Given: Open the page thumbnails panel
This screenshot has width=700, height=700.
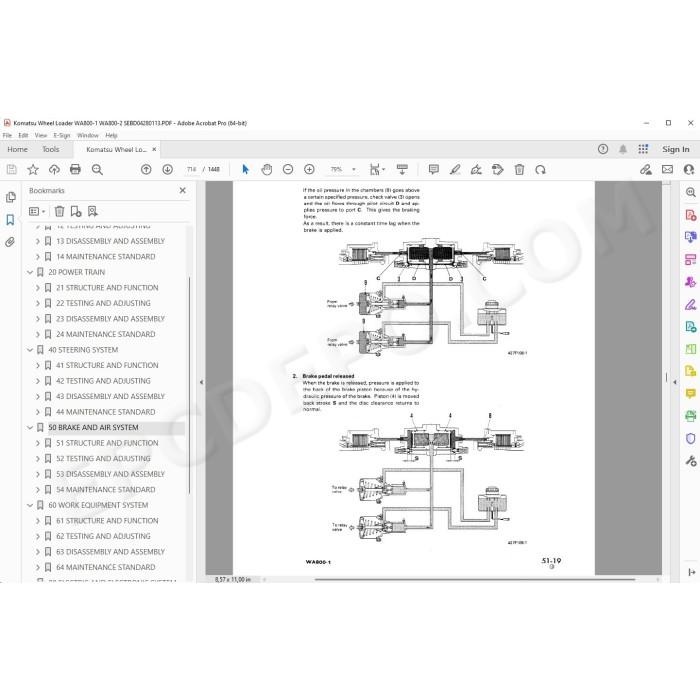Looking at the screenshot, I should (x=11, y=197).
